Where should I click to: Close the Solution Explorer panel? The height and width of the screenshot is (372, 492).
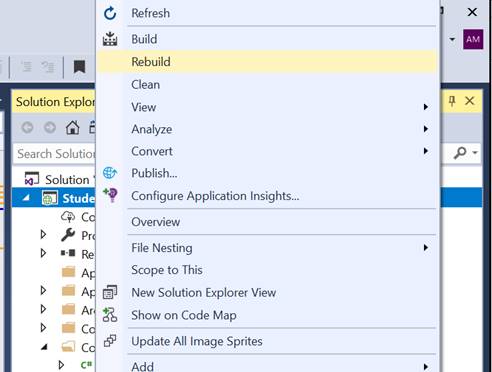[470, 101]
